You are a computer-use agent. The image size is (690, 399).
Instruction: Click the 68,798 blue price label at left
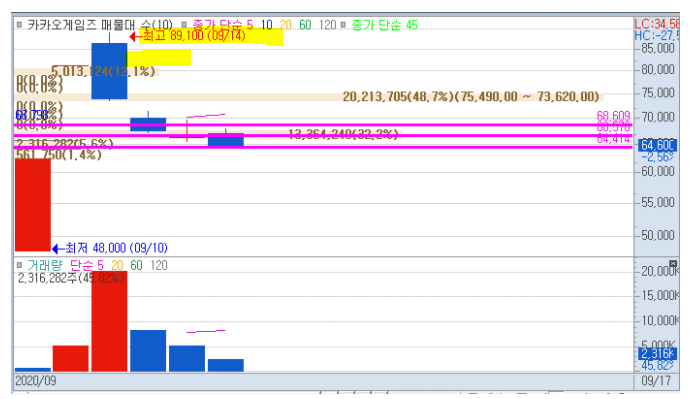pos(32,115)
